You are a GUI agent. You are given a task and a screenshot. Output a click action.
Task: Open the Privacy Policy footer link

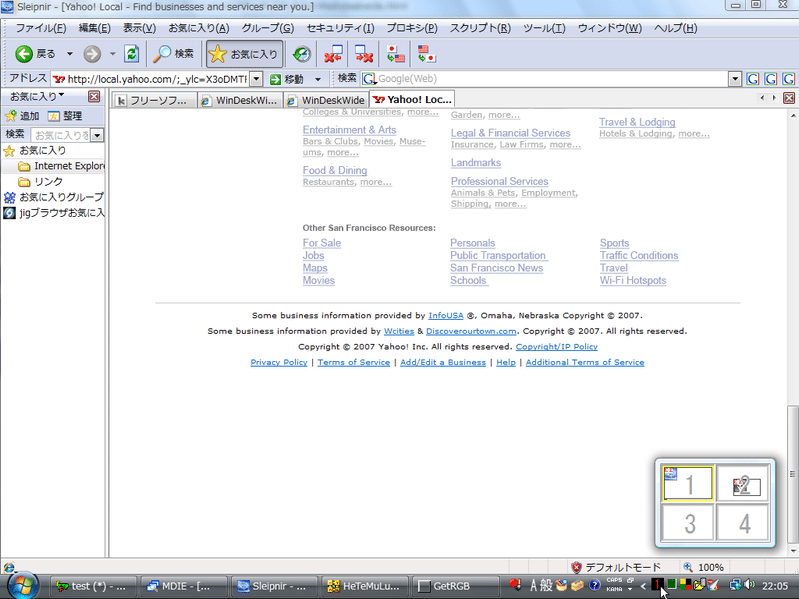(x=279, y=362)
